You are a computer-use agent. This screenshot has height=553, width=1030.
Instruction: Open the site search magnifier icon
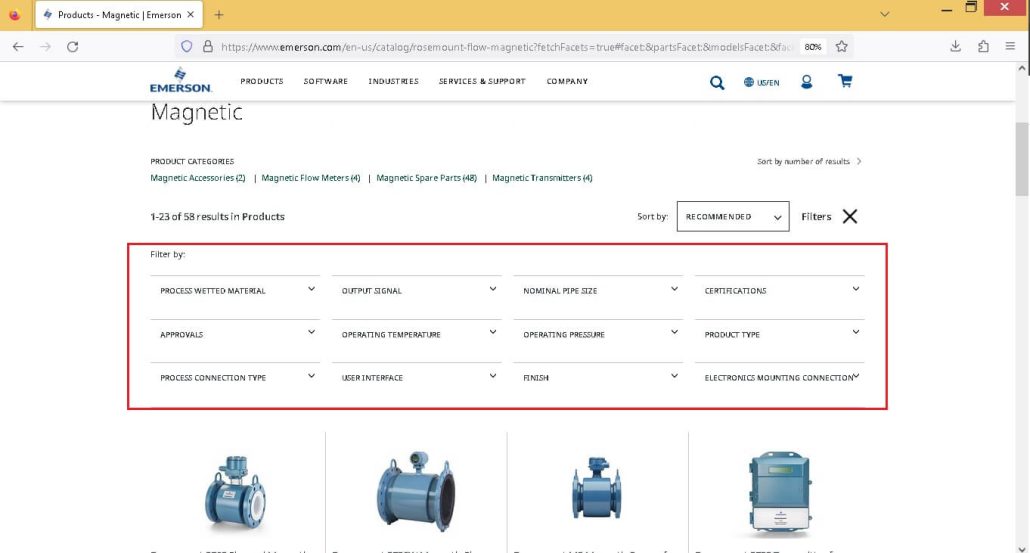click(x=717, y=82)
